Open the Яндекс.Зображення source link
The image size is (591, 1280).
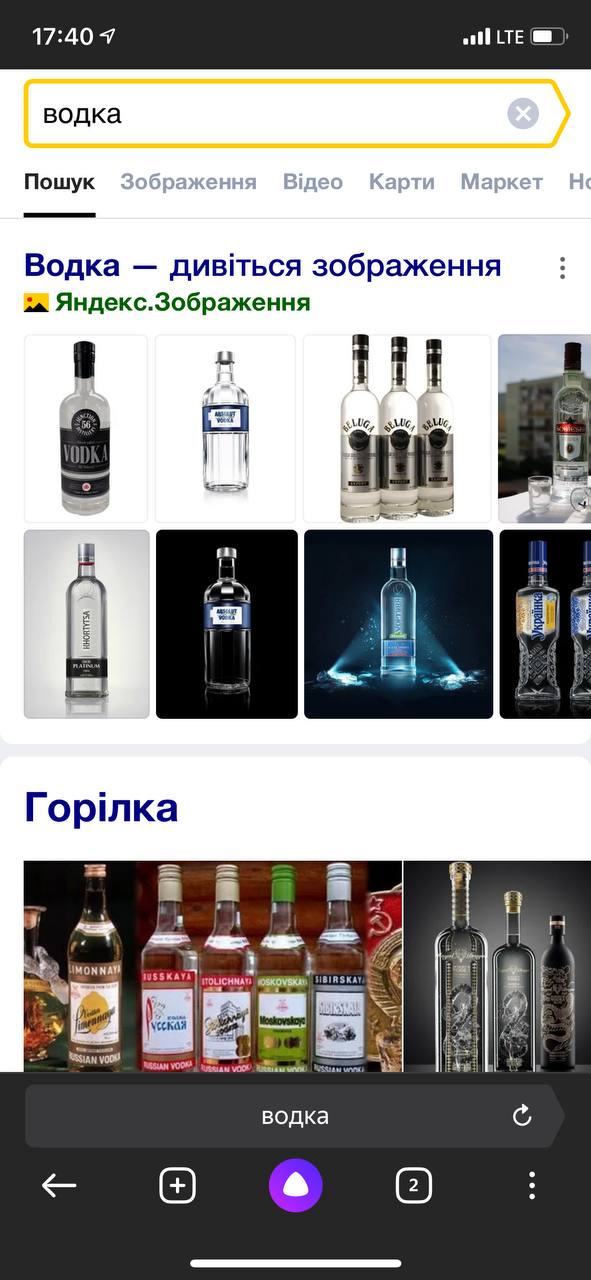(182, 302)
